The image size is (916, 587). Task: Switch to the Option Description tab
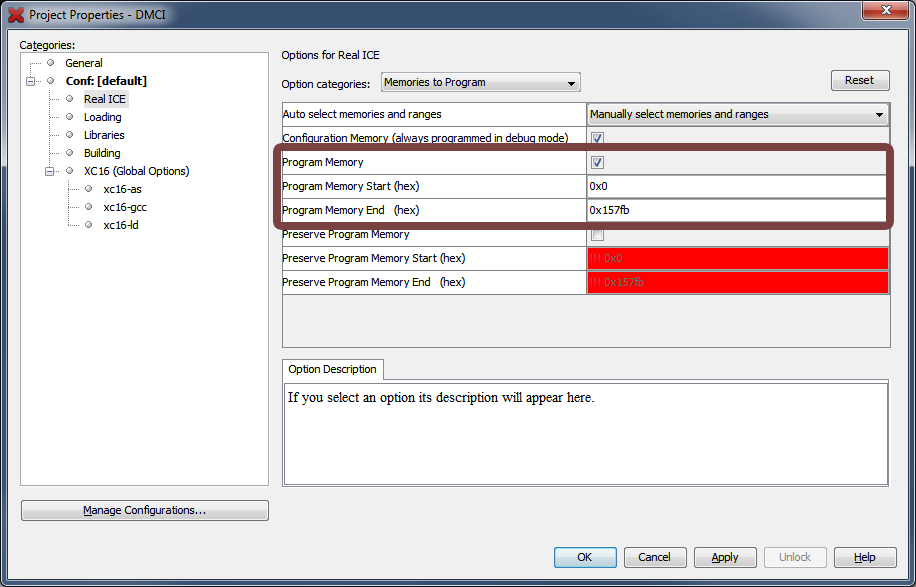pyautogui.click(x=332, y=369)
